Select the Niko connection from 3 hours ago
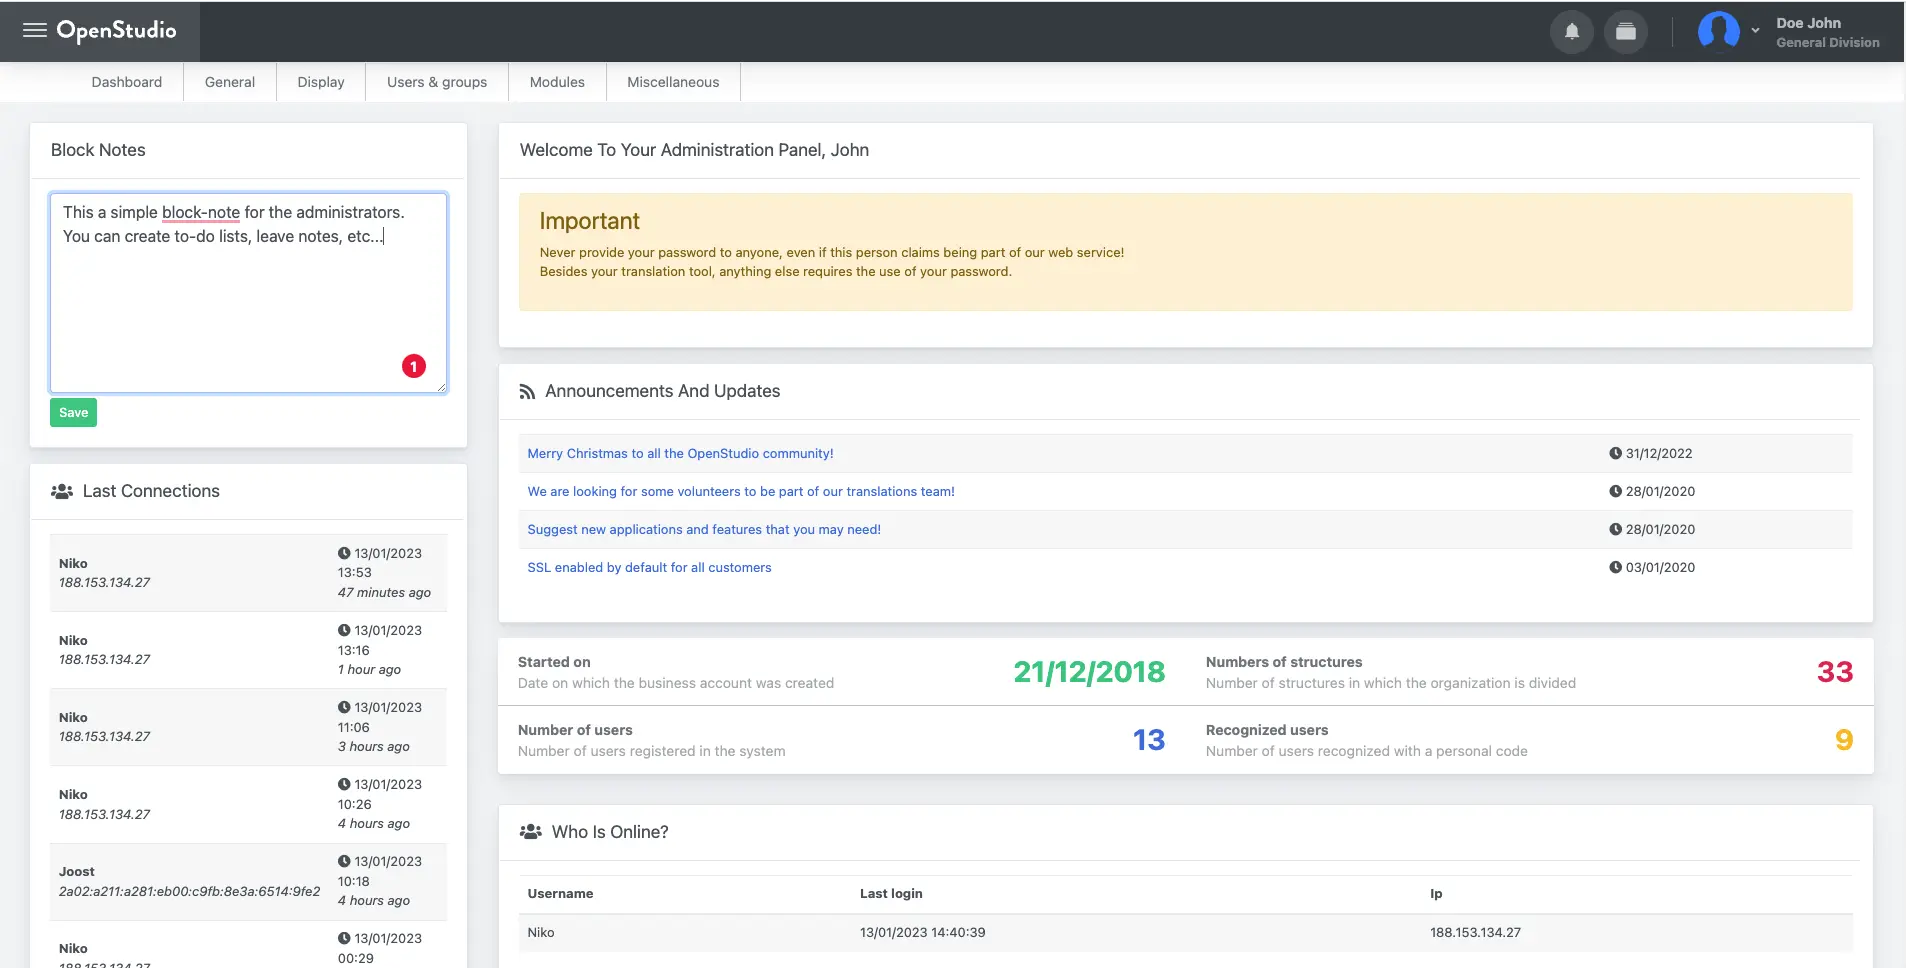The height and width of the screenshot is (968, 1906). 248,727
